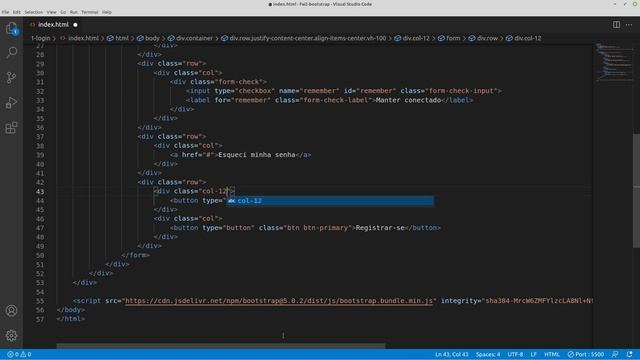Open the Terminal menu
The width and height of the screenshot is (640, 360).
point(89,12)
